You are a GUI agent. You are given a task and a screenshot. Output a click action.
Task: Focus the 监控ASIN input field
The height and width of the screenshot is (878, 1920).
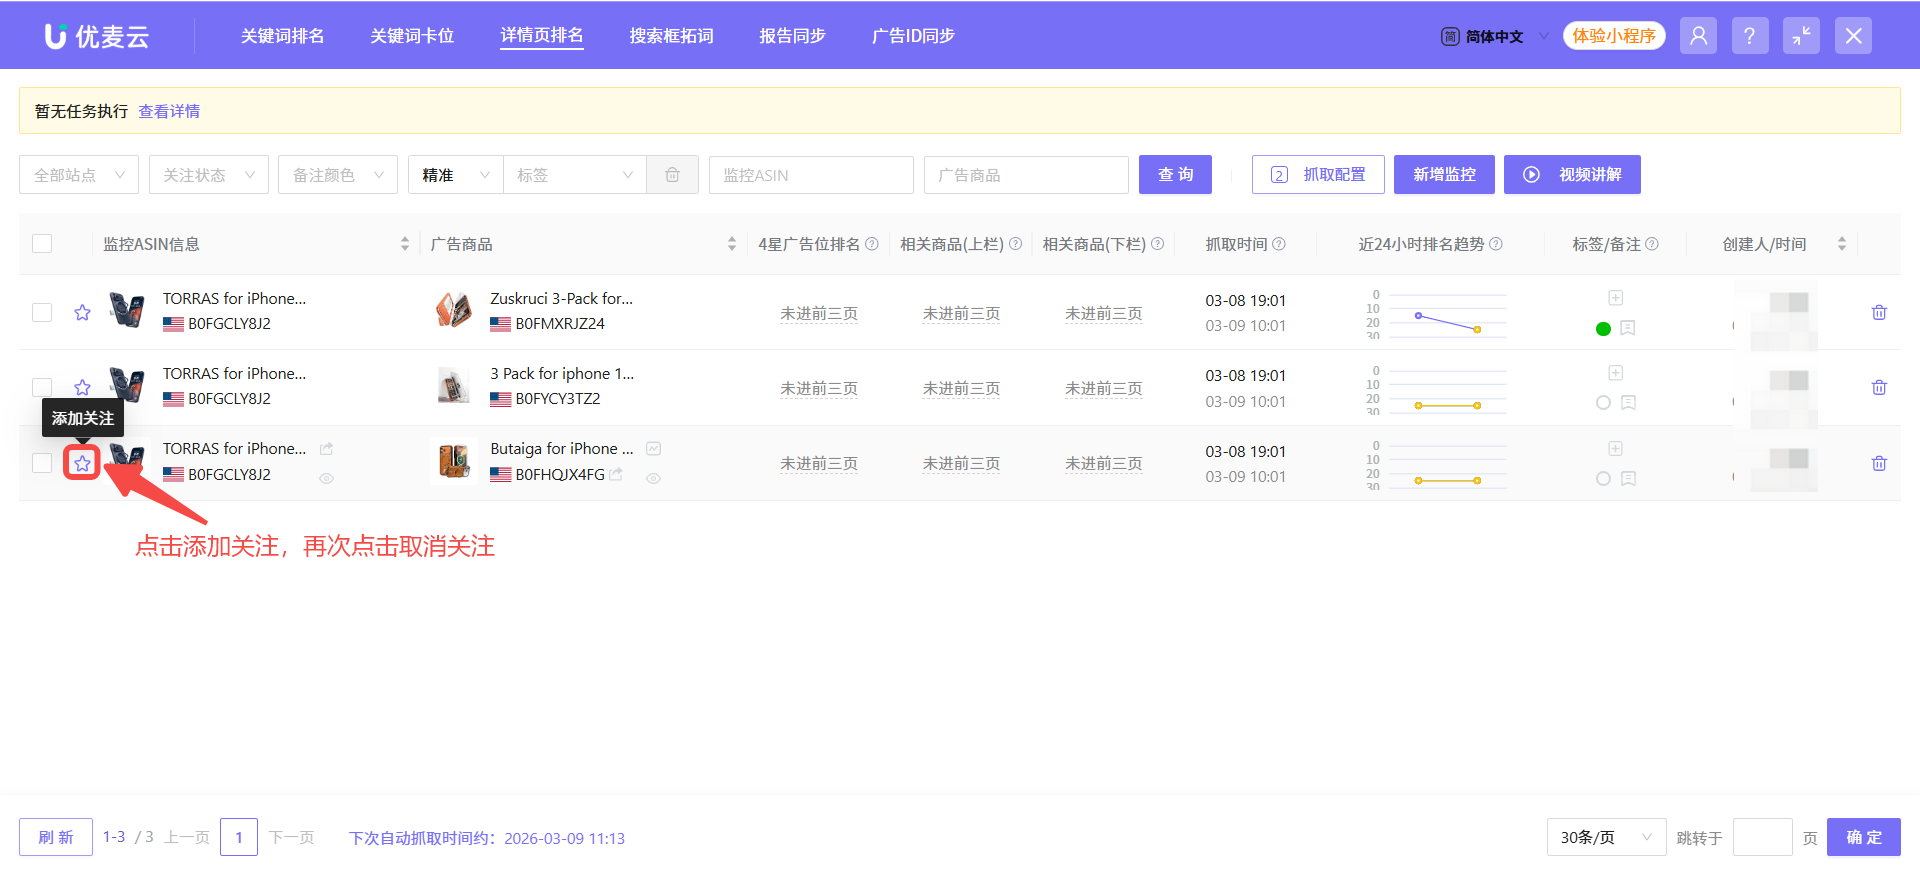click(x=811, y=175)
